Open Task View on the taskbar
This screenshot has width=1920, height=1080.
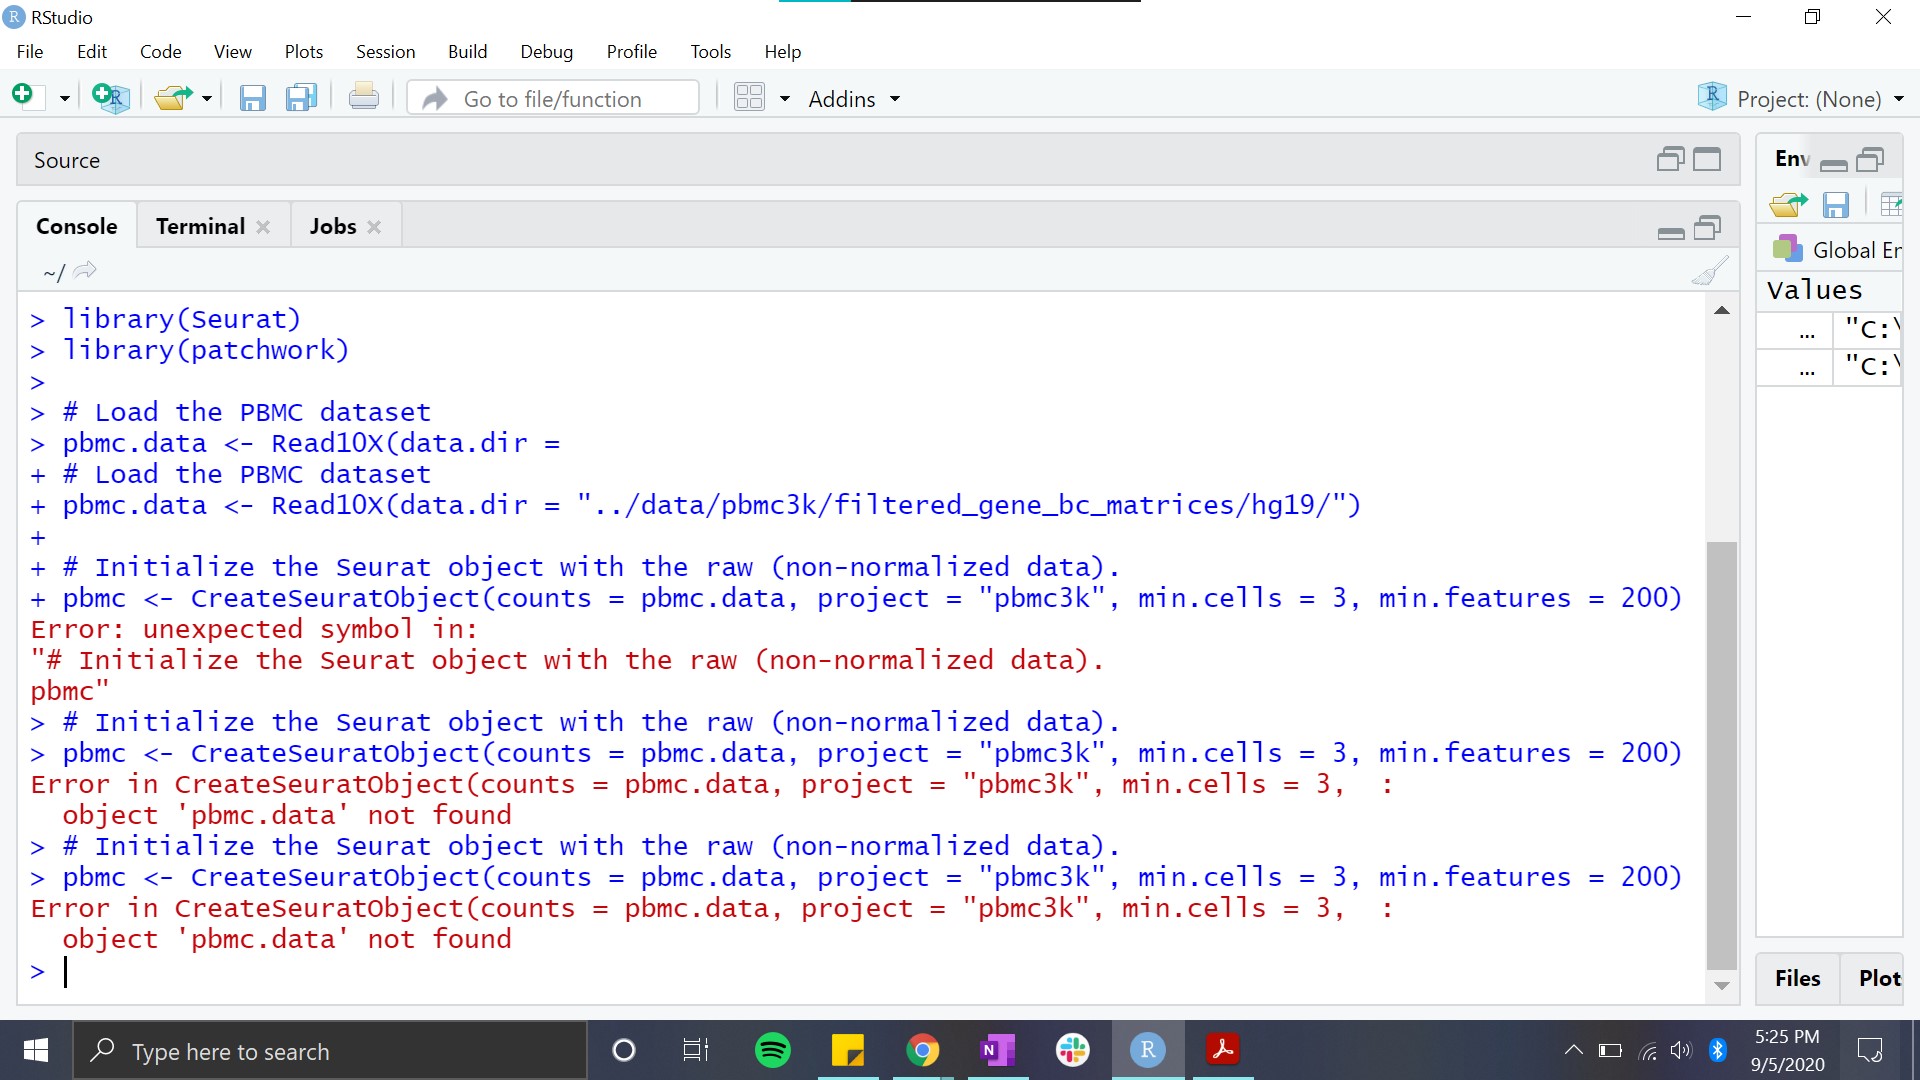pos(696,1050)
